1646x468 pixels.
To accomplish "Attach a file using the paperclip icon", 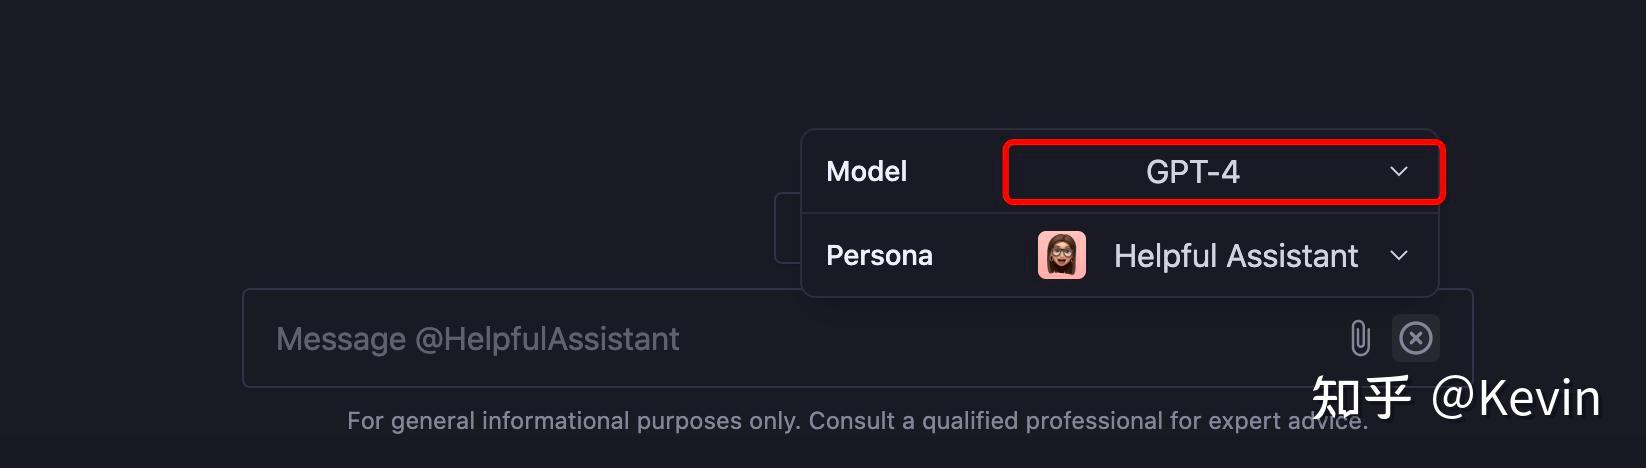I will point(1360,338).
